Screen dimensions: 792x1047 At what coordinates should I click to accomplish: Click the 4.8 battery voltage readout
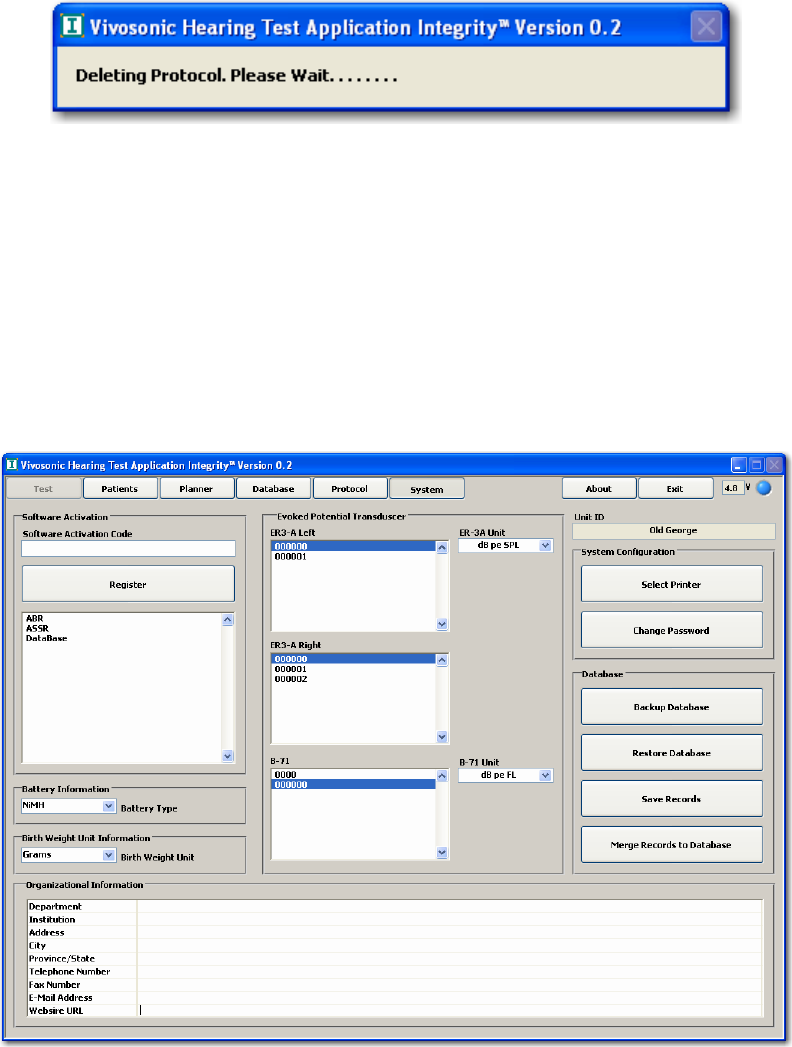[733, 488]
